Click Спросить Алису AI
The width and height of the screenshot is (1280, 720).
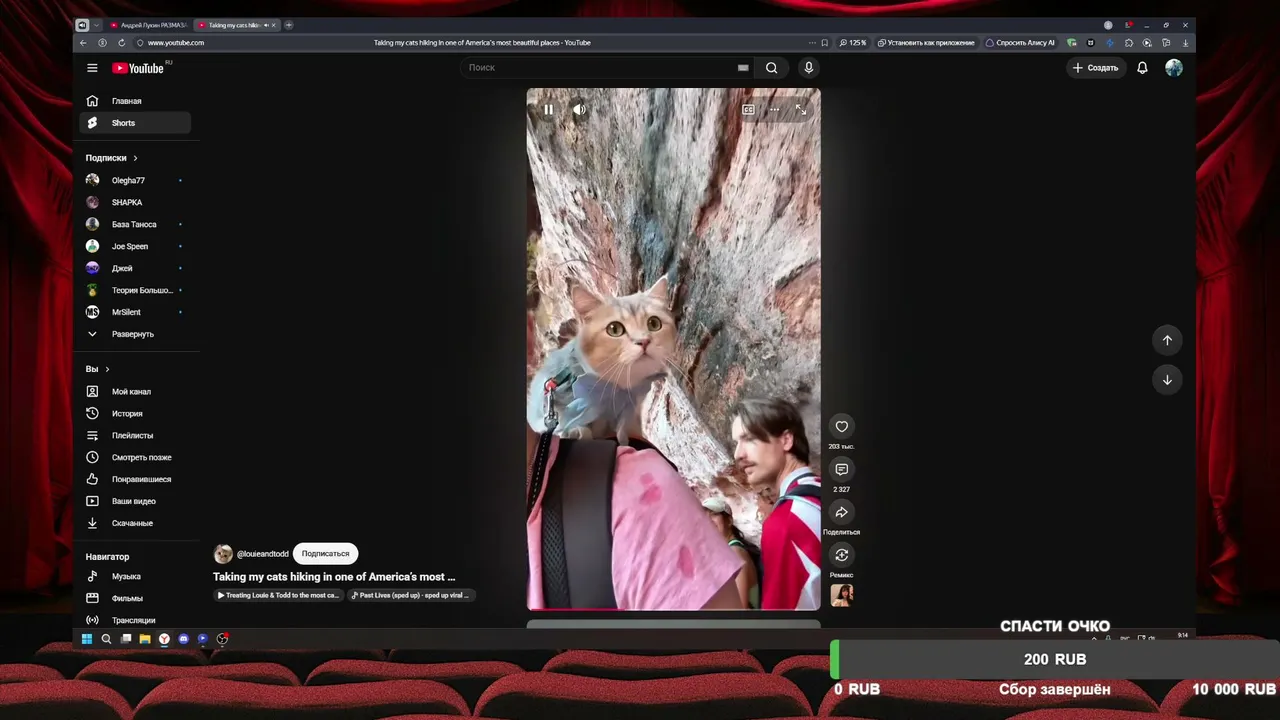[1020, 43]
